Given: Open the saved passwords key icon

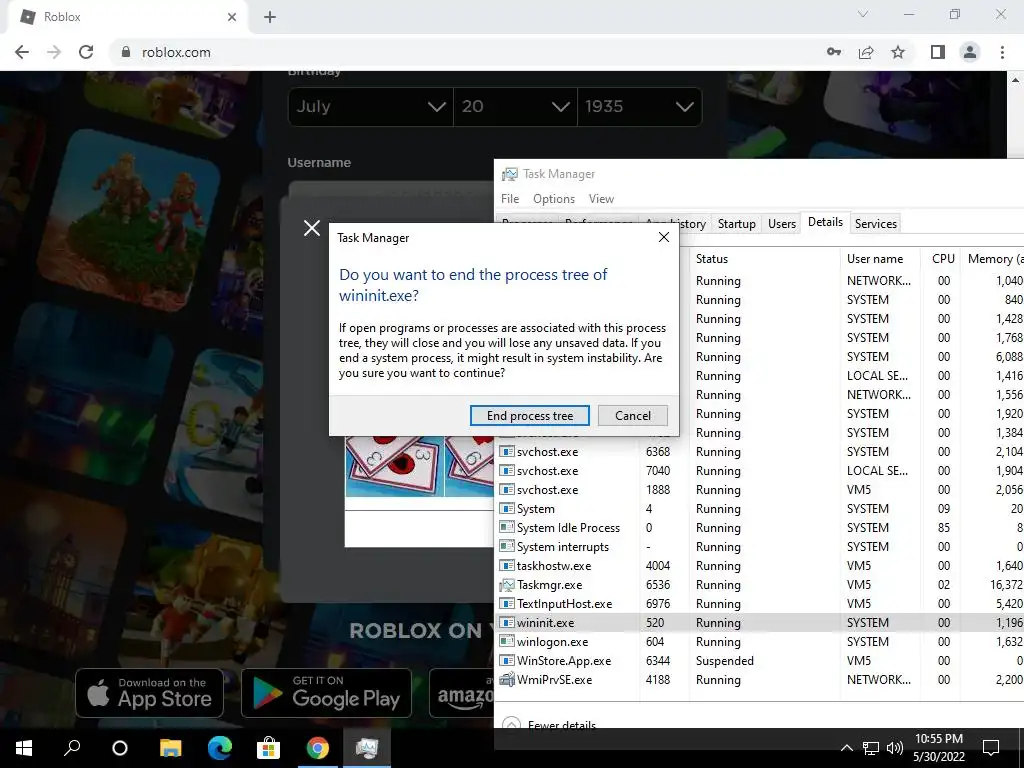Looking at the screenshot, I should 834,52.
